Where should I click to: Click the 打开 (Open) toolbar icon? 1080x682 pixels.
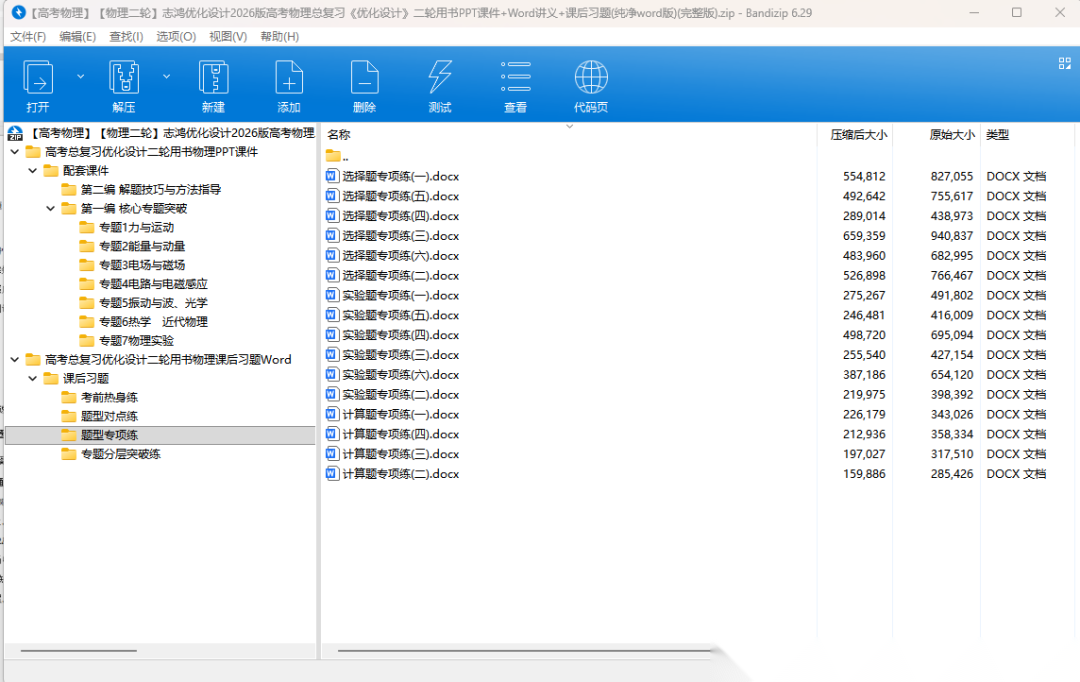click(x=38, y=78)
